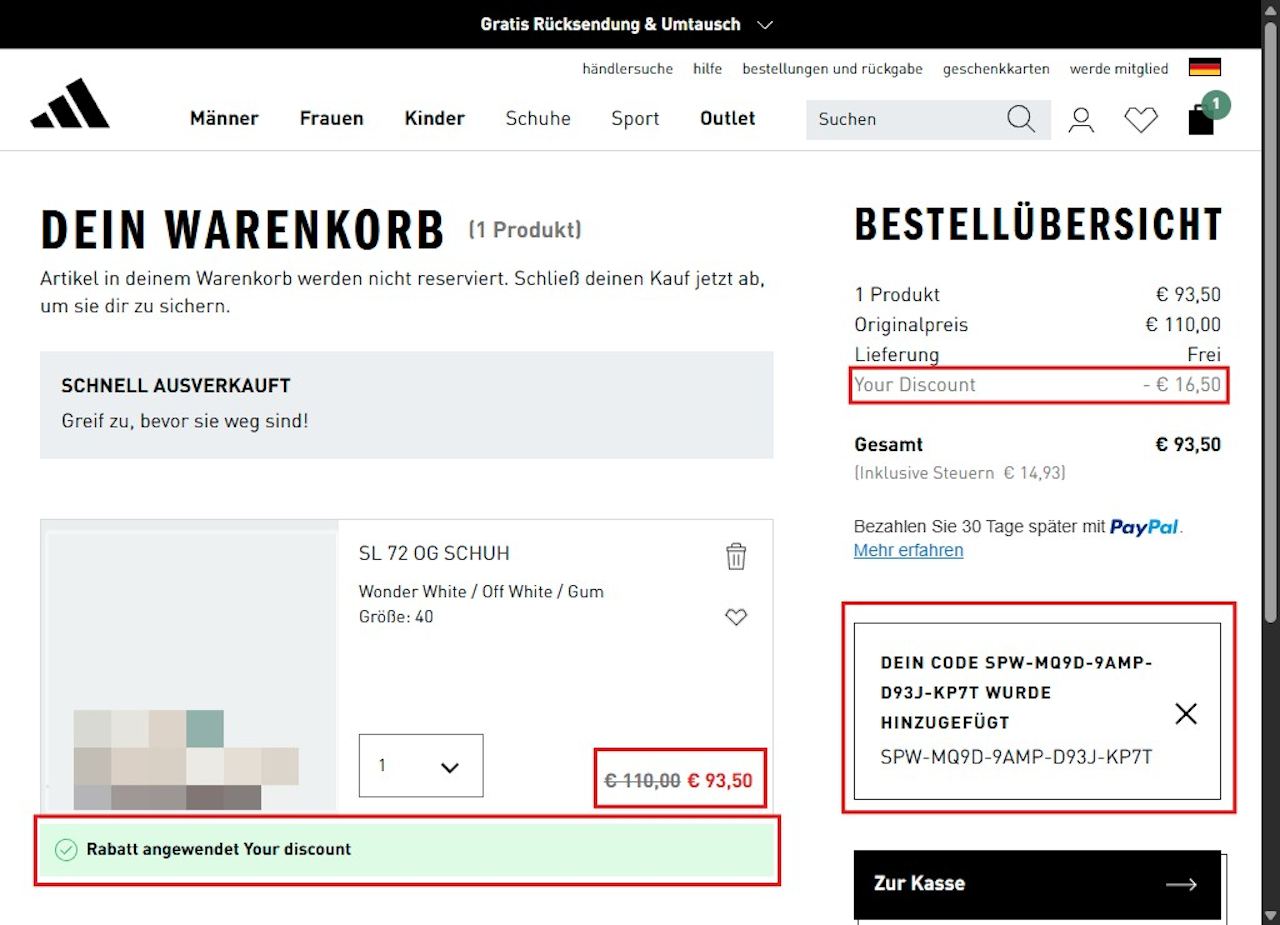This screenshot has height=925, width=1280.
Task: Click the DEIN WARENKORB heading
Action: [242, 230]
